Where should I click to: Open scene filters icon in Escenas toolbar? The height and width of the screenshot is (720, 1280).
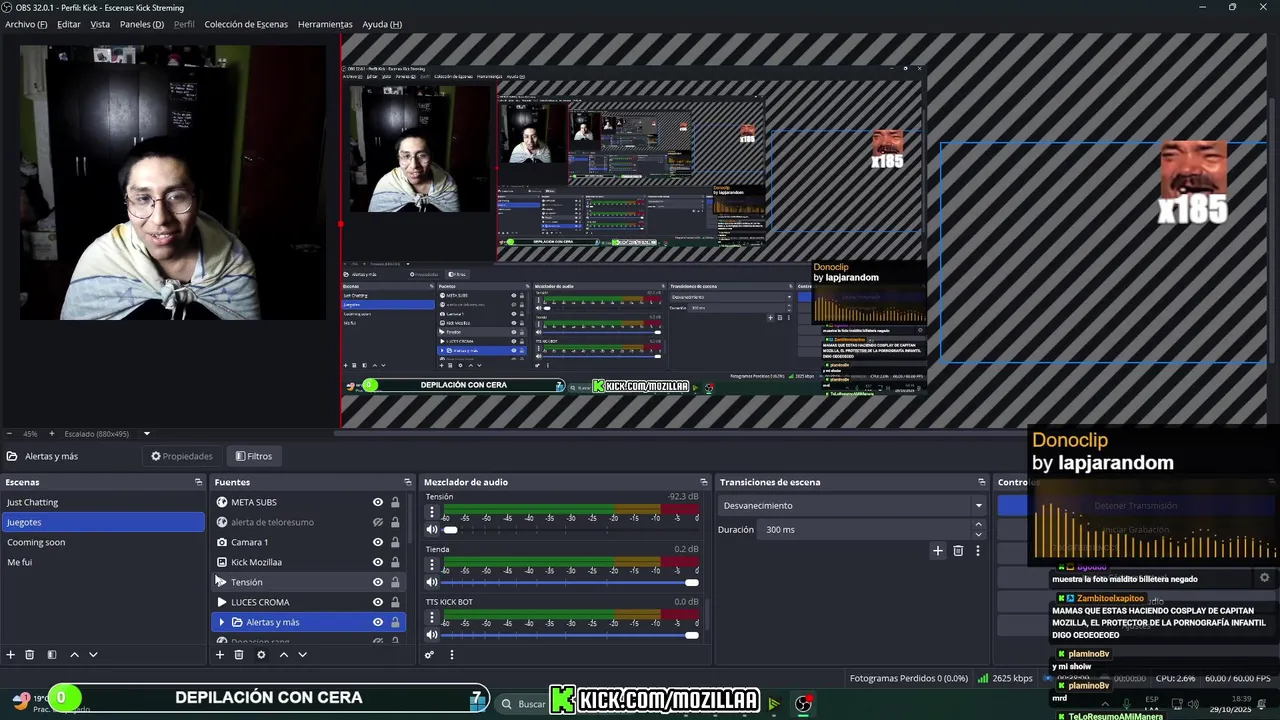(x=52, y=655)
